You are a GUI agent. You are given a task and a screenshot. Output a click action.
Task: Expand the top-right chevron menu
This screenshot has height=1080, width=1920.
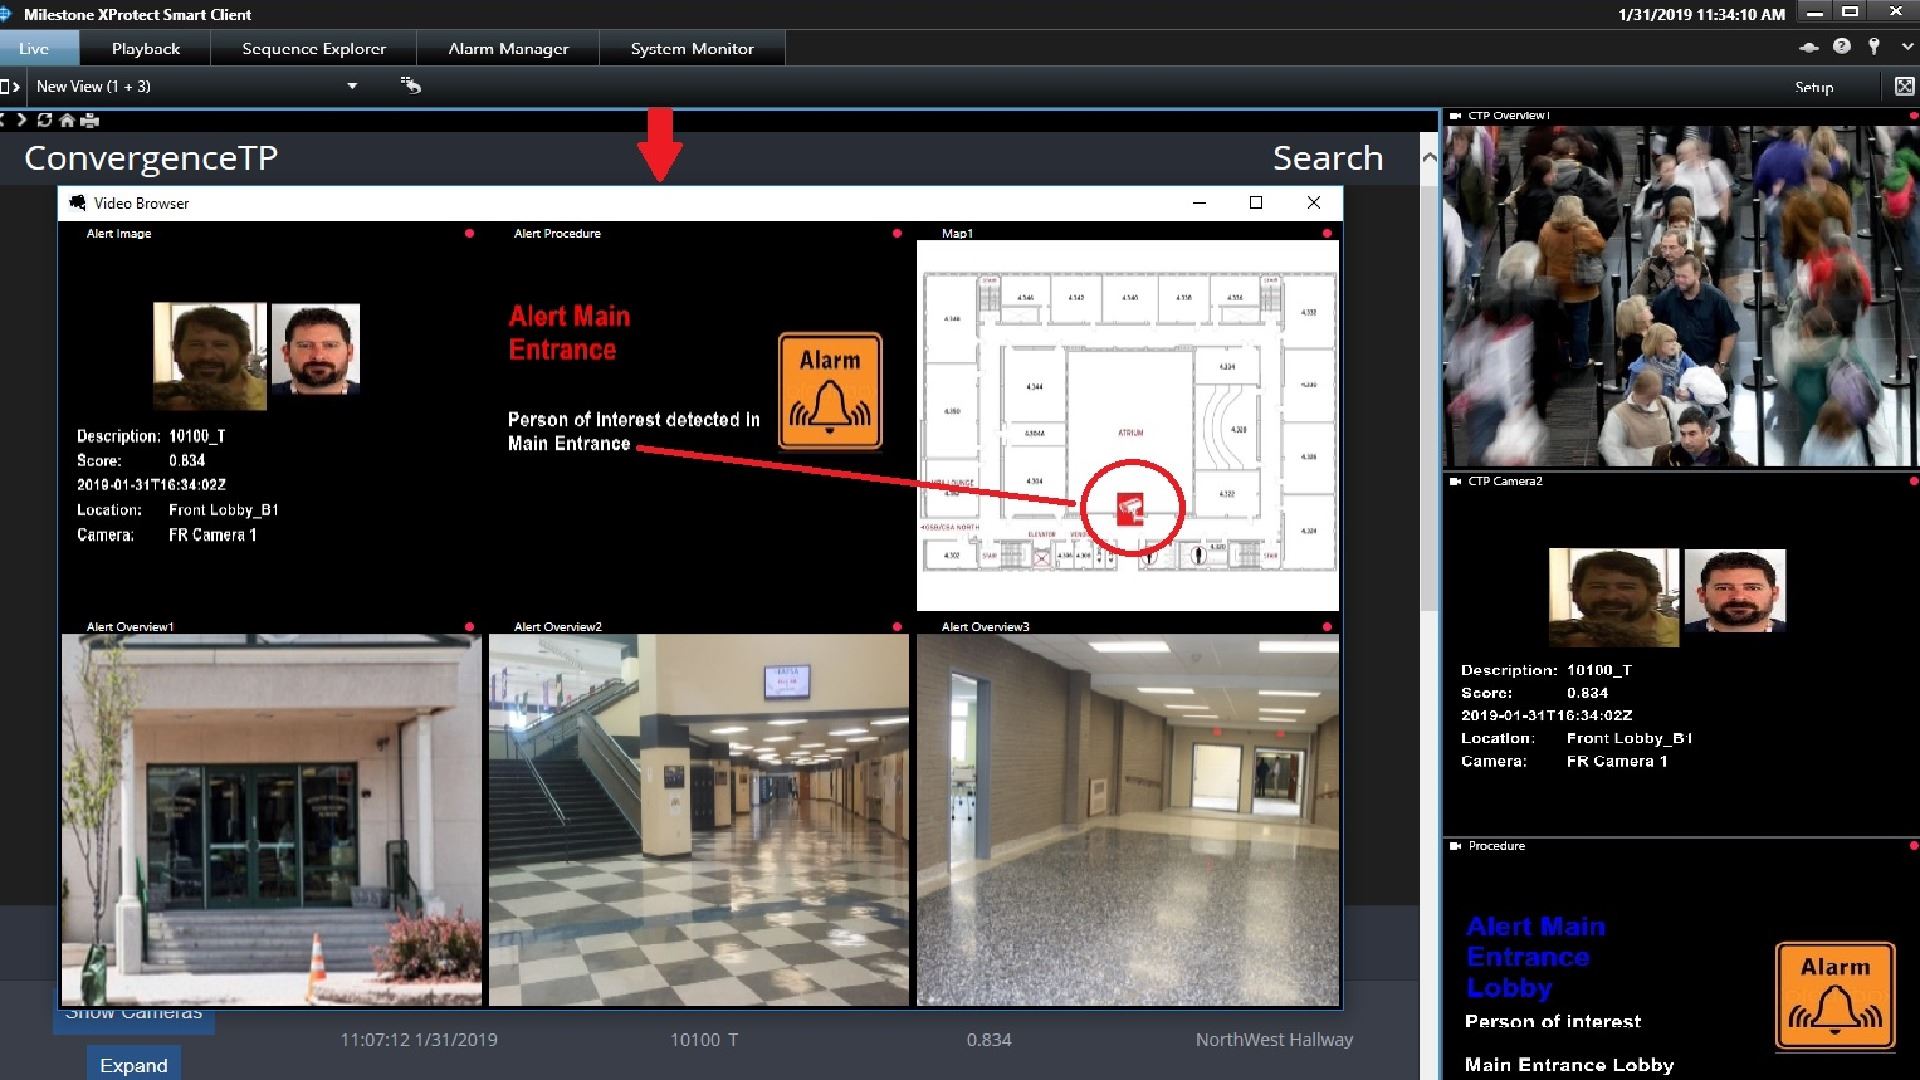tap(1907, 46)
